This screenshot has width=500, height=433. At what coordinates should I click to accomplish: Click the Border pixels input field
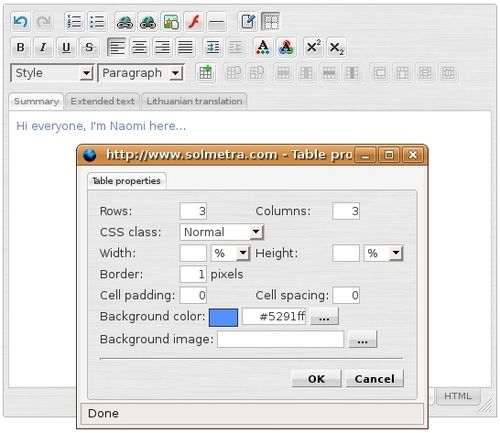tap(193, 274)
